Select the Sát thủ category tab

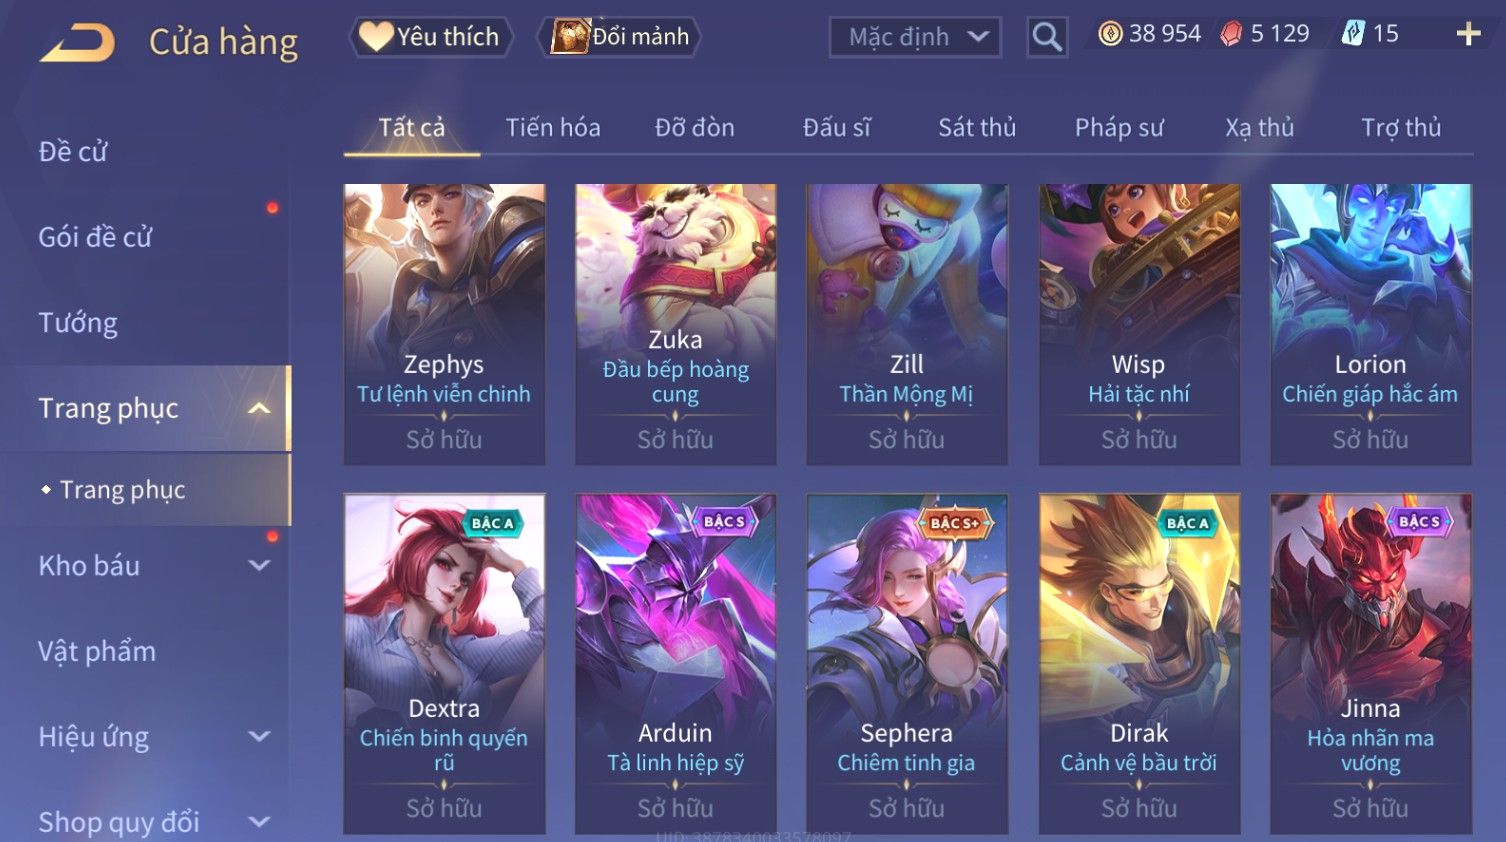coord(977,128)
